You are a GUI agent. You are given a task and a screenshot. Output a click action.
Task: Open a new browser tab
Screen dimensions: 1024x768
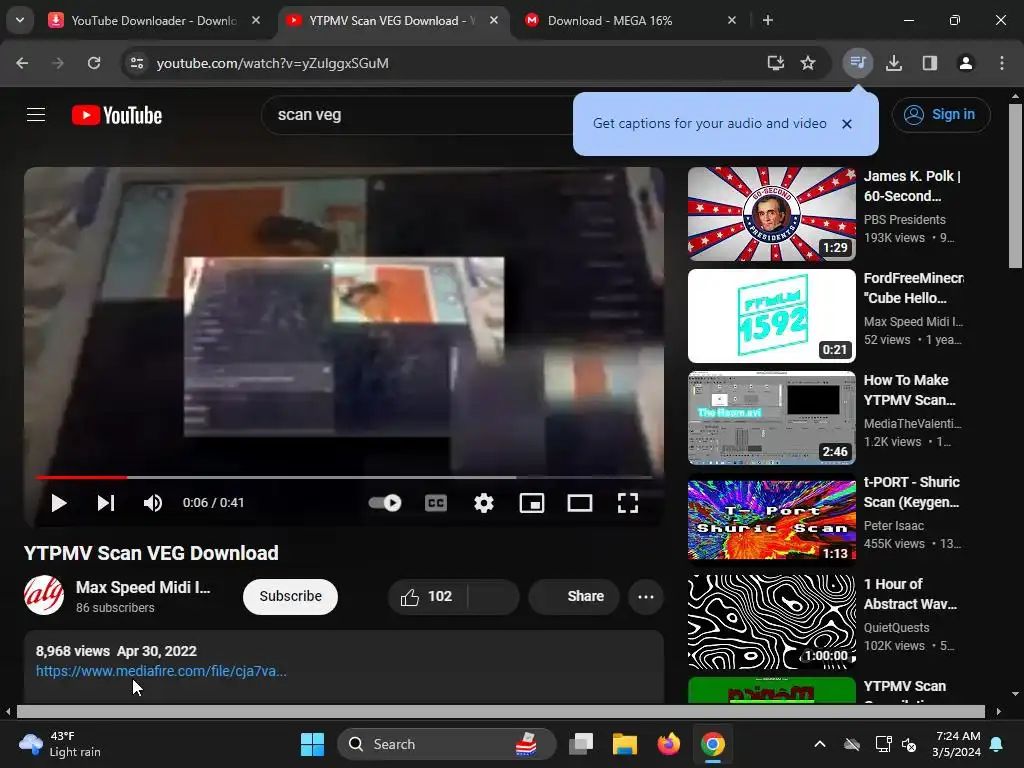pyautogui.click(x=768, y=20)
